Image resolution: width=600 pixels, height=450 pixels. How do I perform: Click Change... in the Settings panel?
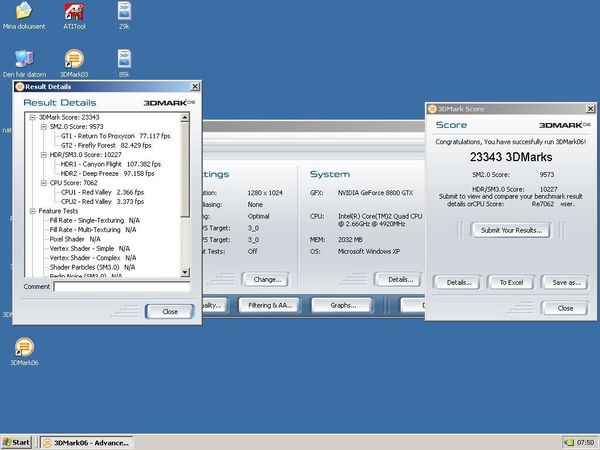click(x=266, y=280)
